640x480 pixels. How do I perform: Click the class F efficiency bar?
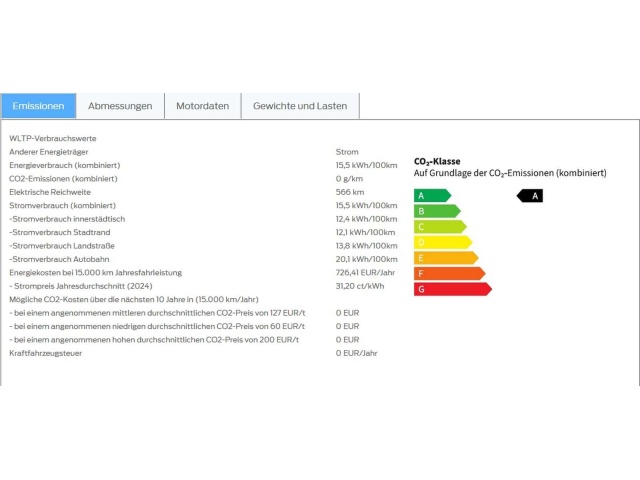pos(449,273)
